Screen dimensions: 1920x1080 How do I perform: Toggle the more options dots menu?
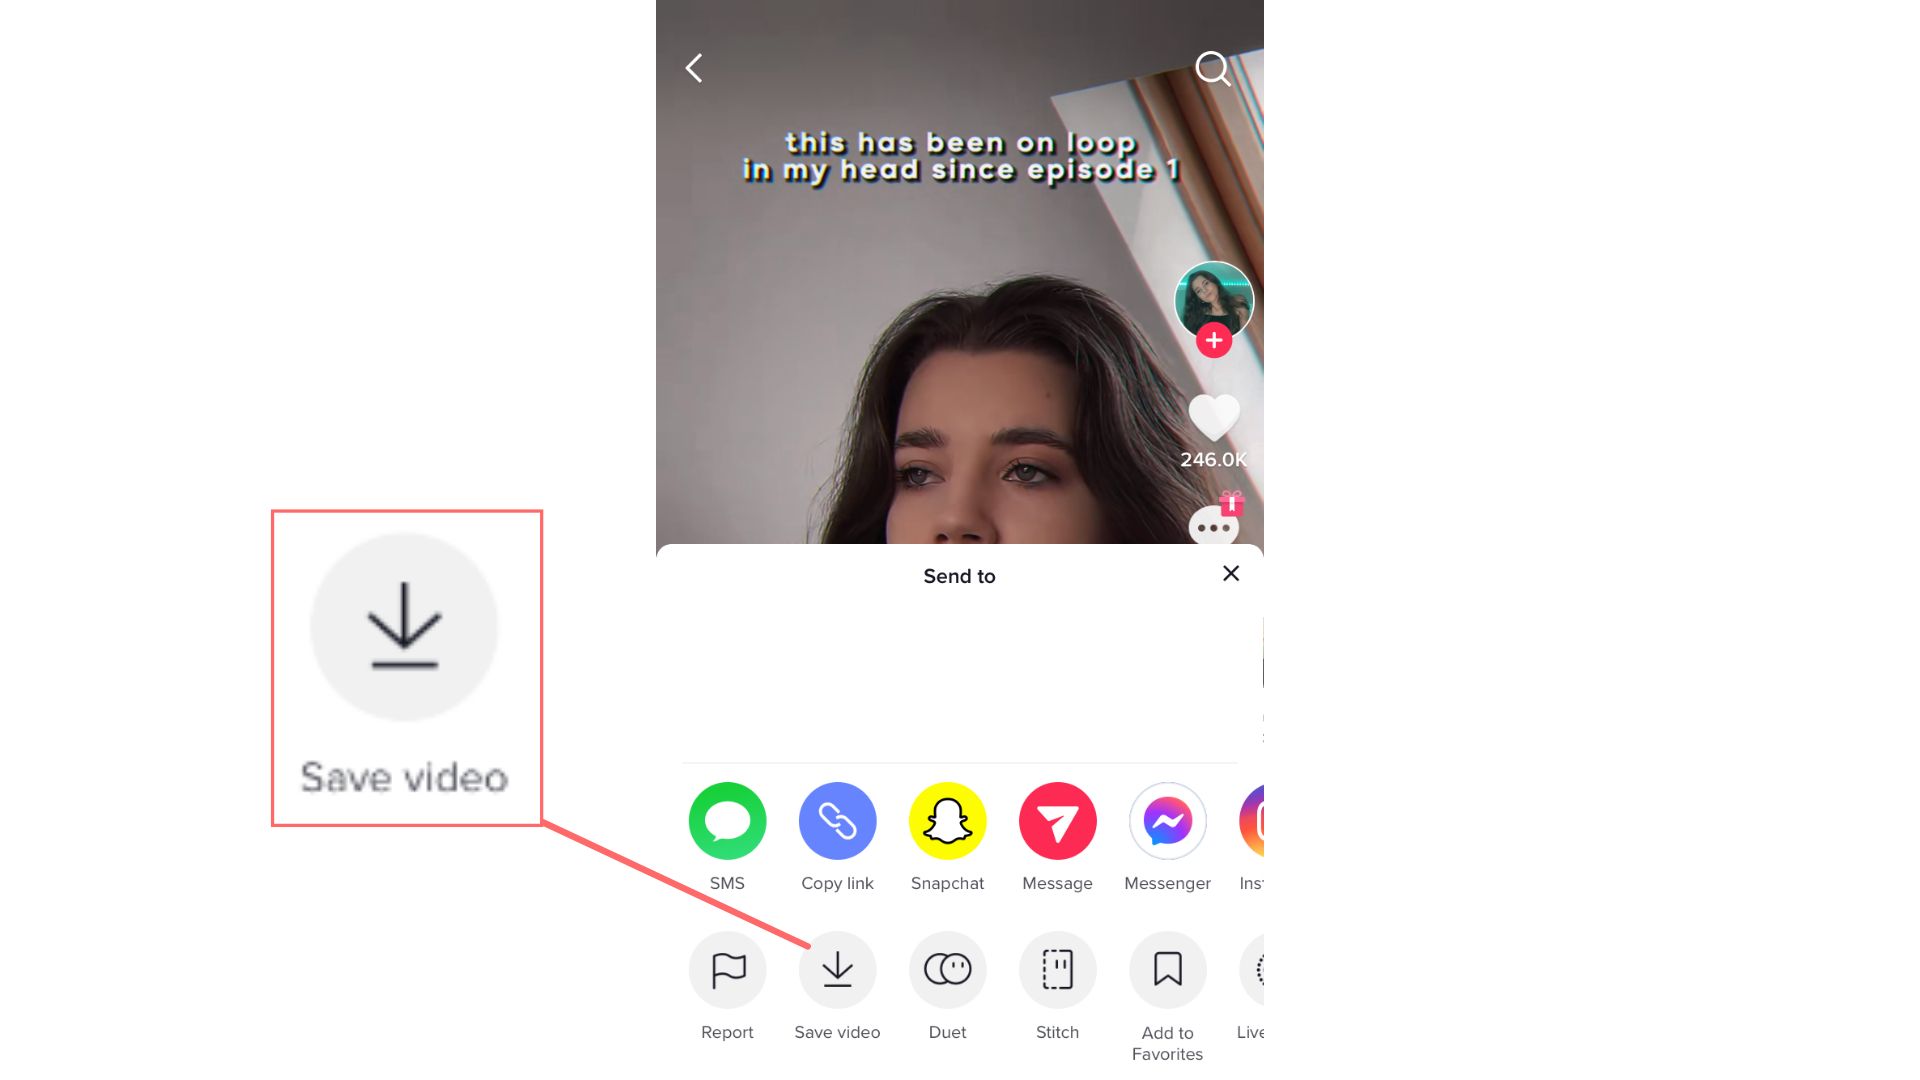(1213, 529)
